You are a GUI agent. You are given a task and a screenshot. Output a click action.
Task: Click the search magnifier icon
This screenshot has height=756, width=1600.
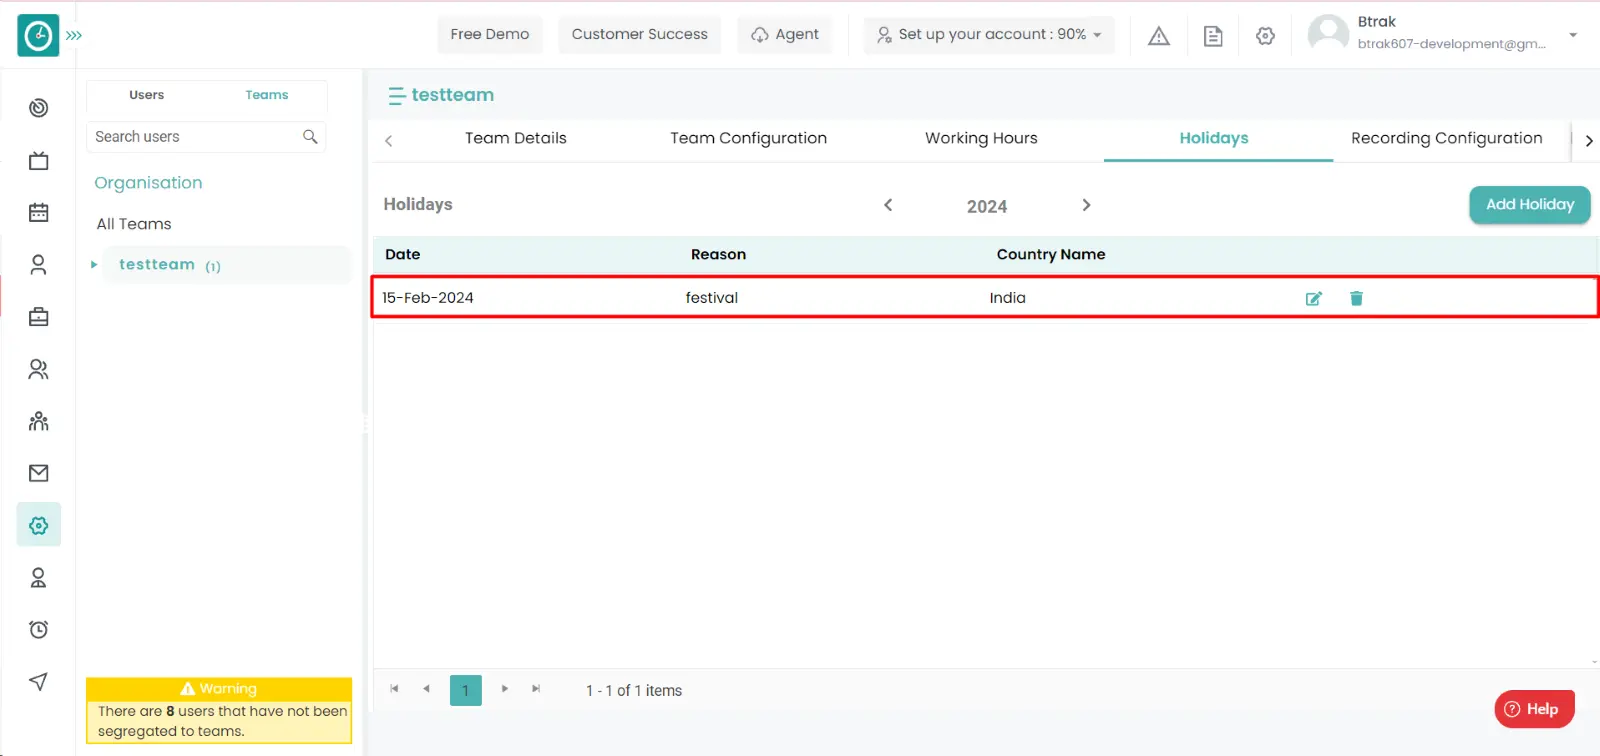coord(310,137)
